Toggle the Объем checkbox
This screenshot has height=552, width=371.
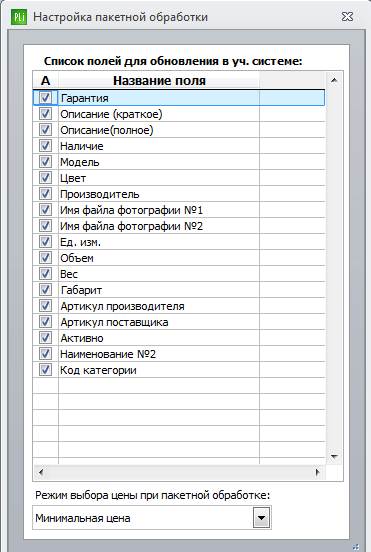[45, 258]
